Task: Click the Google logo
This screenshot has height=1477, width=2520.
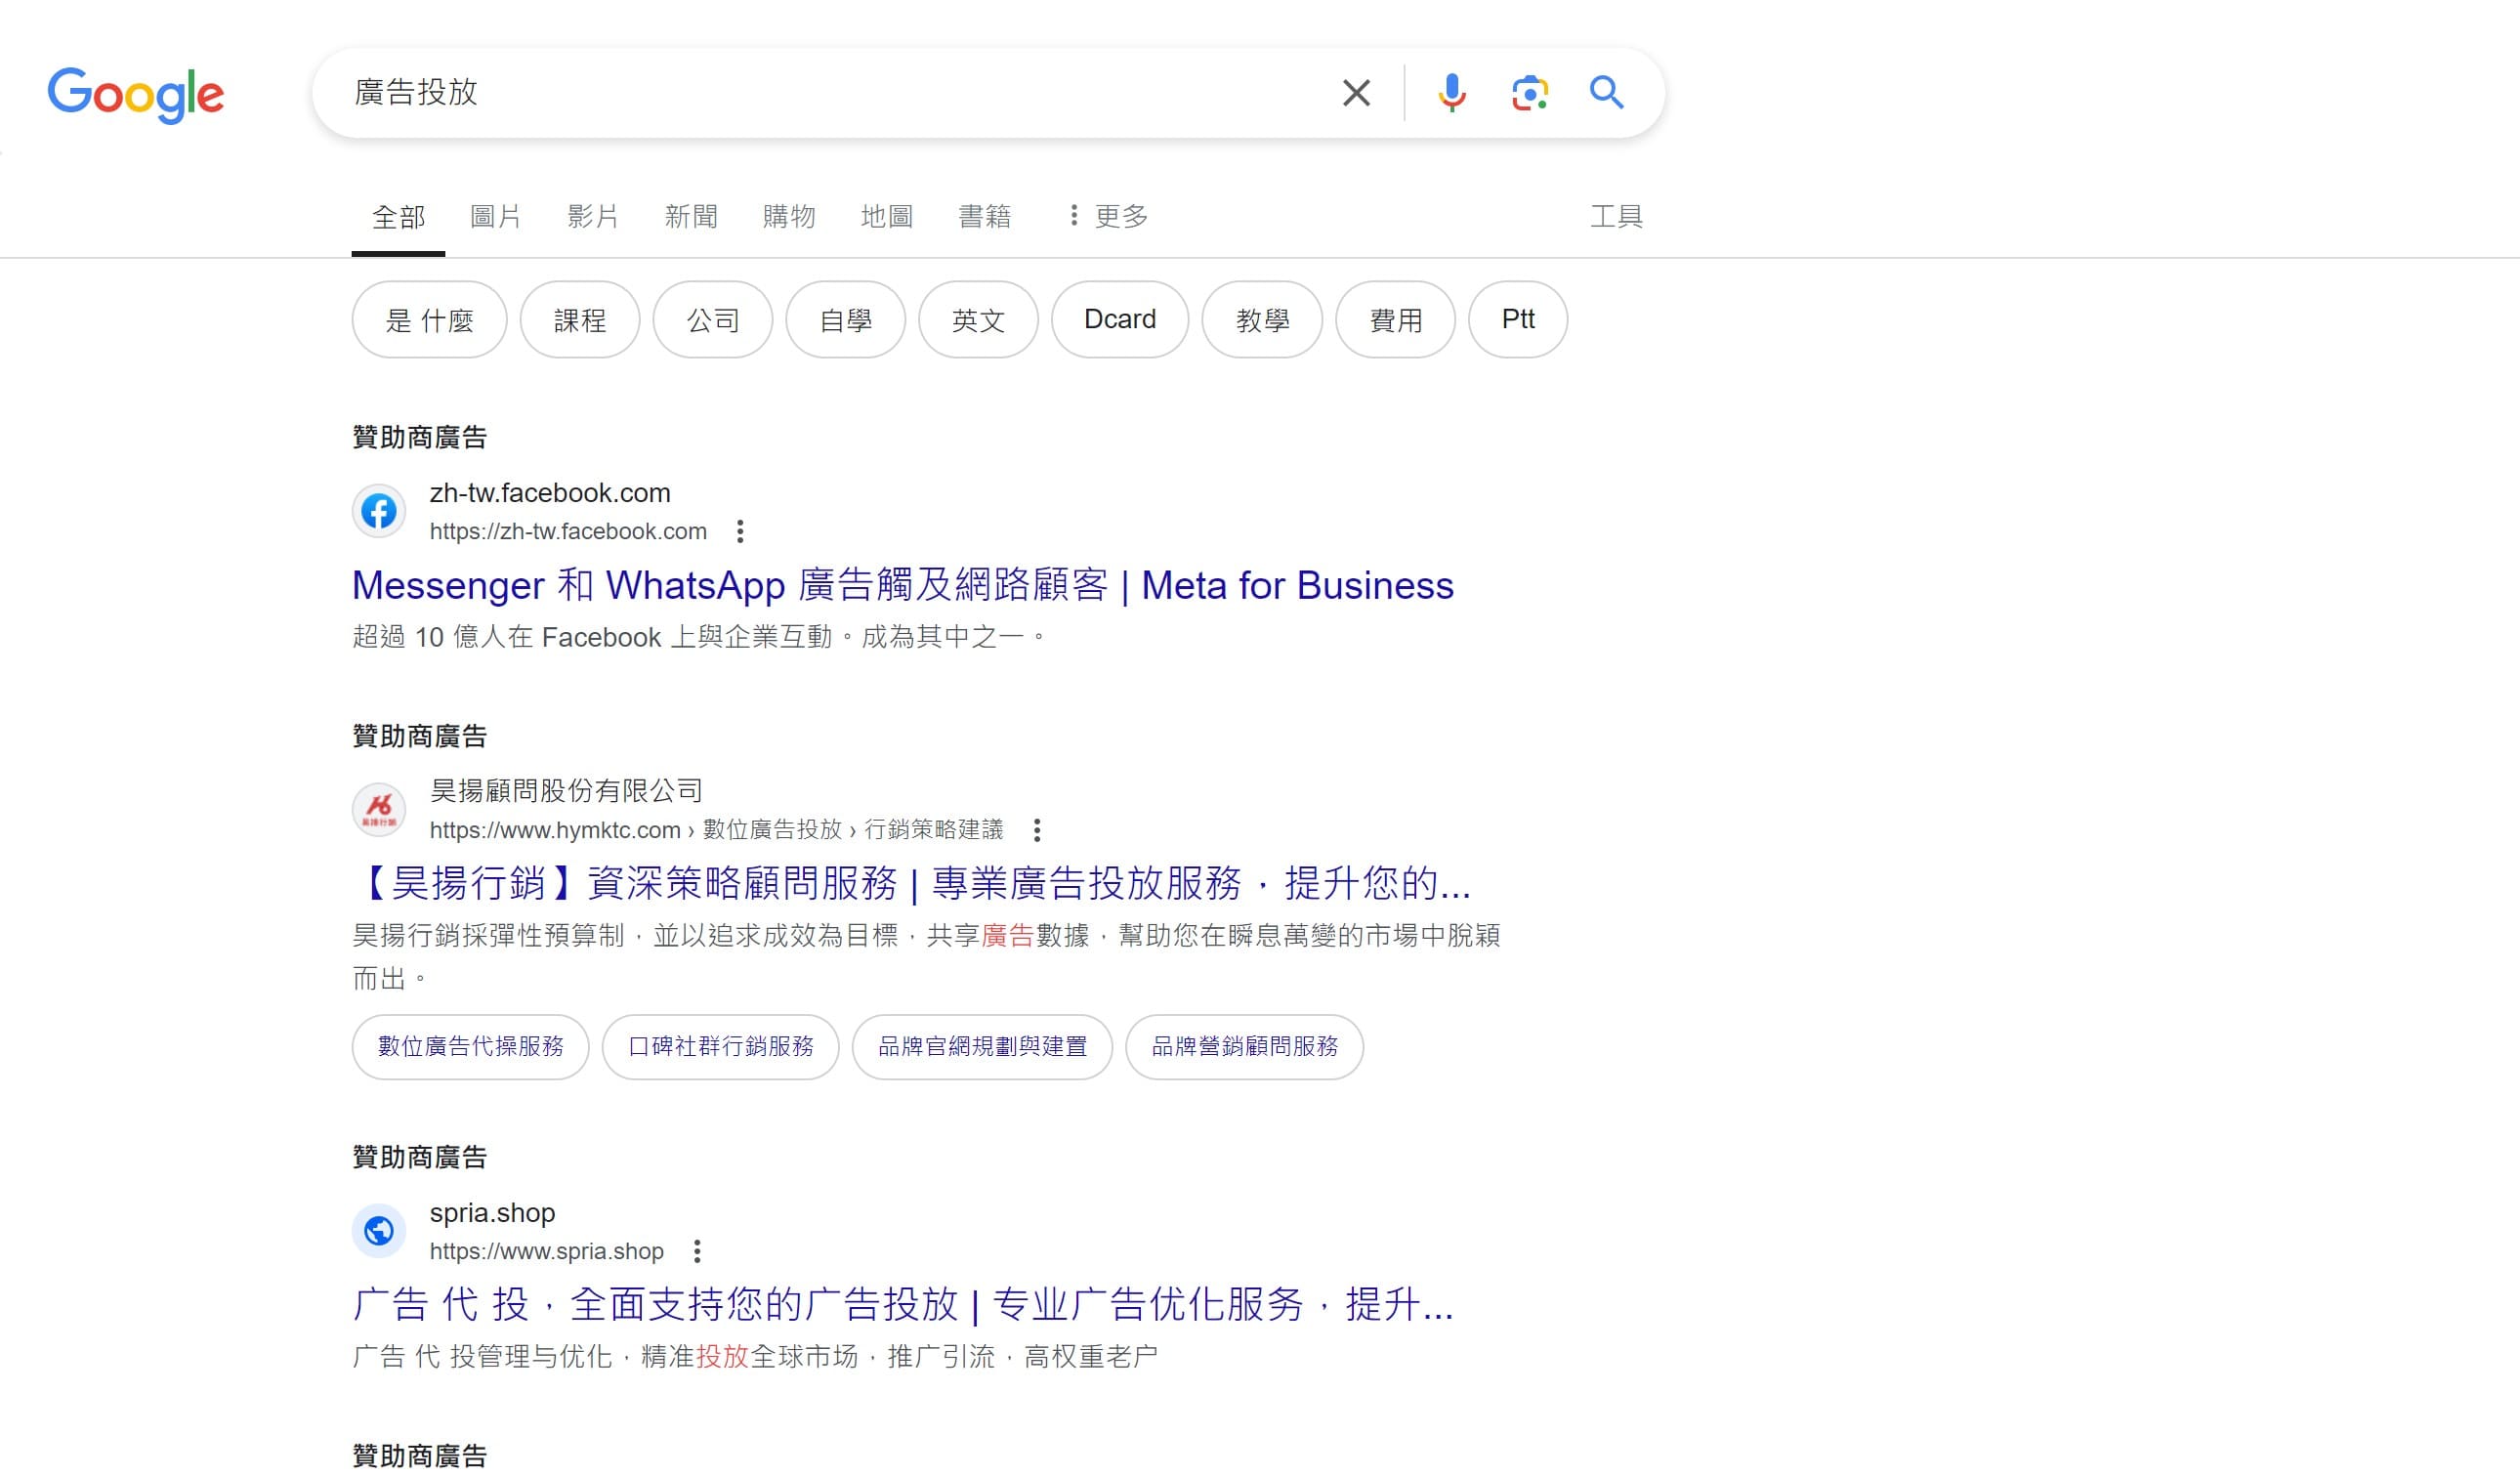Action: coord(136,94)
